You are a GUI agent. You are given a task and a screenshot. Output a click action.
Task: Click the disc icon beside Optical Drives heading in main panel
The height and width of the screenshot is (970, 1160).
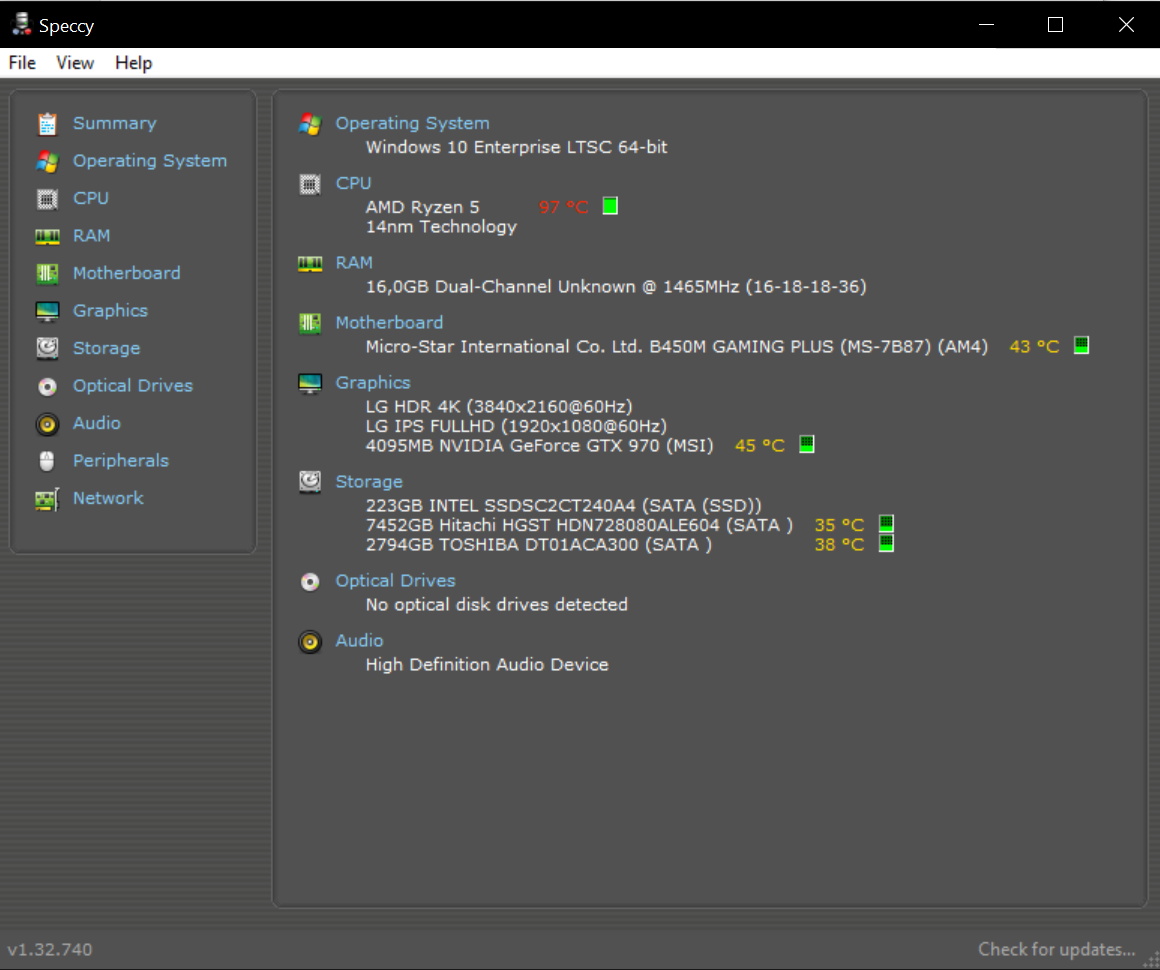pyautogui.click(x=310, y=582)
